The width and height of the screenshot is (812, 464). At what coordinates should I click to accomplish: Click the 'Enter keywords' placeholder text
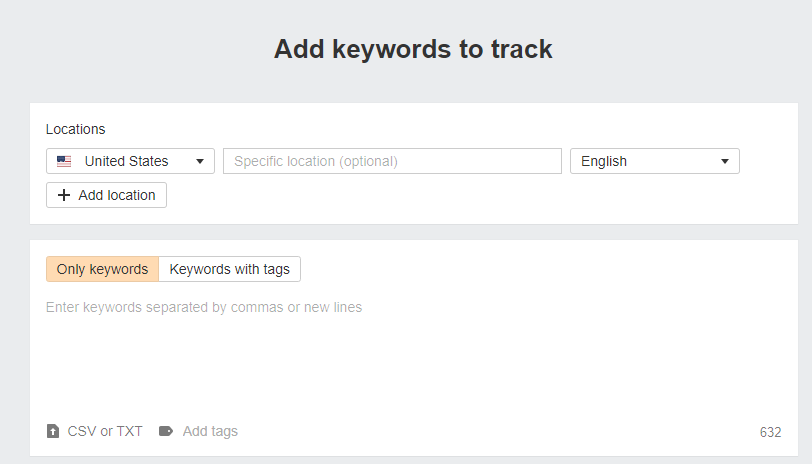click(204, 307)
